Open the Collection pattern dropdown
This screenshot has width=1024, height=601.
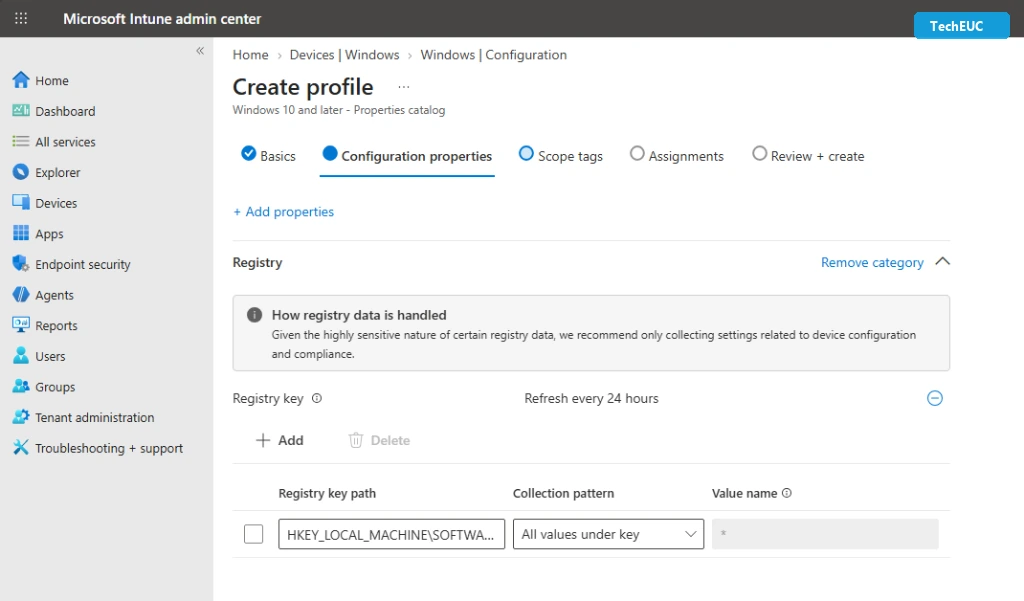(x=608, y=534)
